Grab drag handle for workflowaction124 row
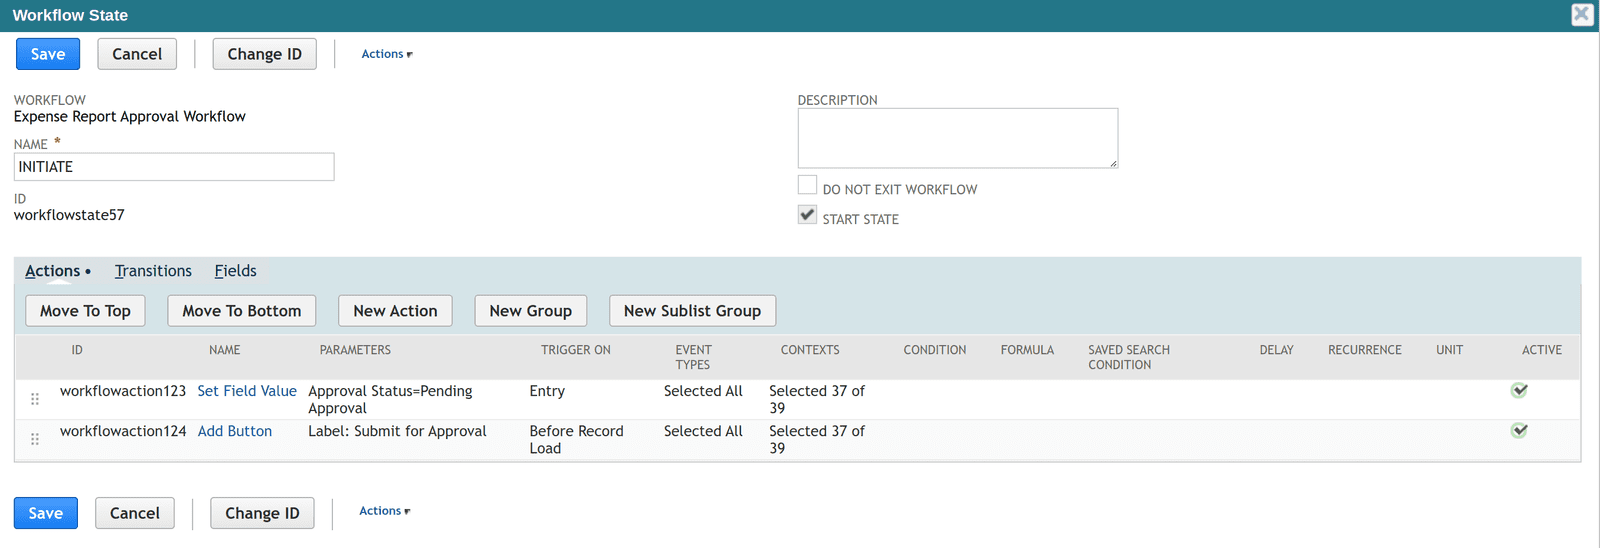Viewport: 1600px width, 548px height. click(35, 439)
